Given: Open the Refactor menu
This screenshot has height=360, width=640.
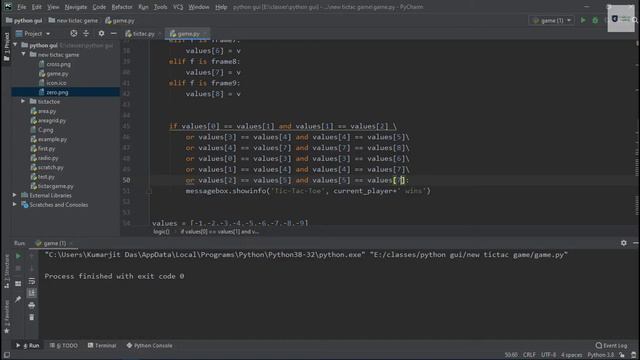Looking at the screenshot, I should [x=122, y=7].
